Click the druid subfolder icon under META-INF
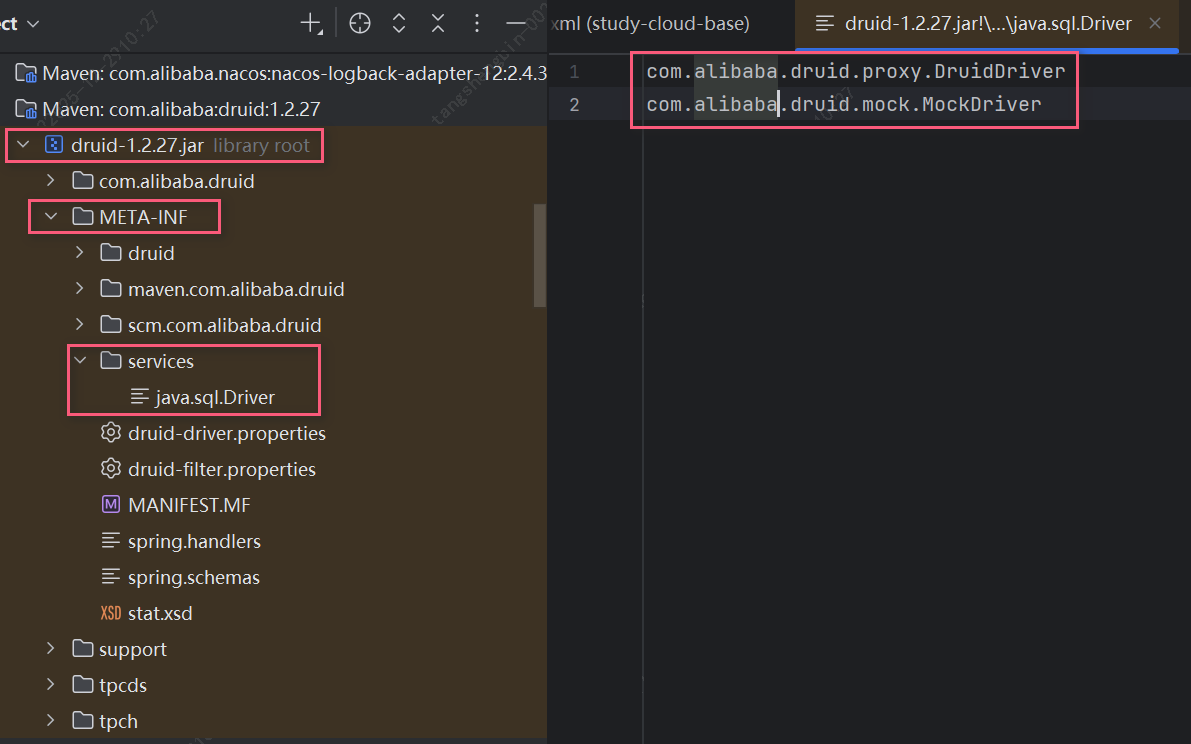 click(111, 253)
